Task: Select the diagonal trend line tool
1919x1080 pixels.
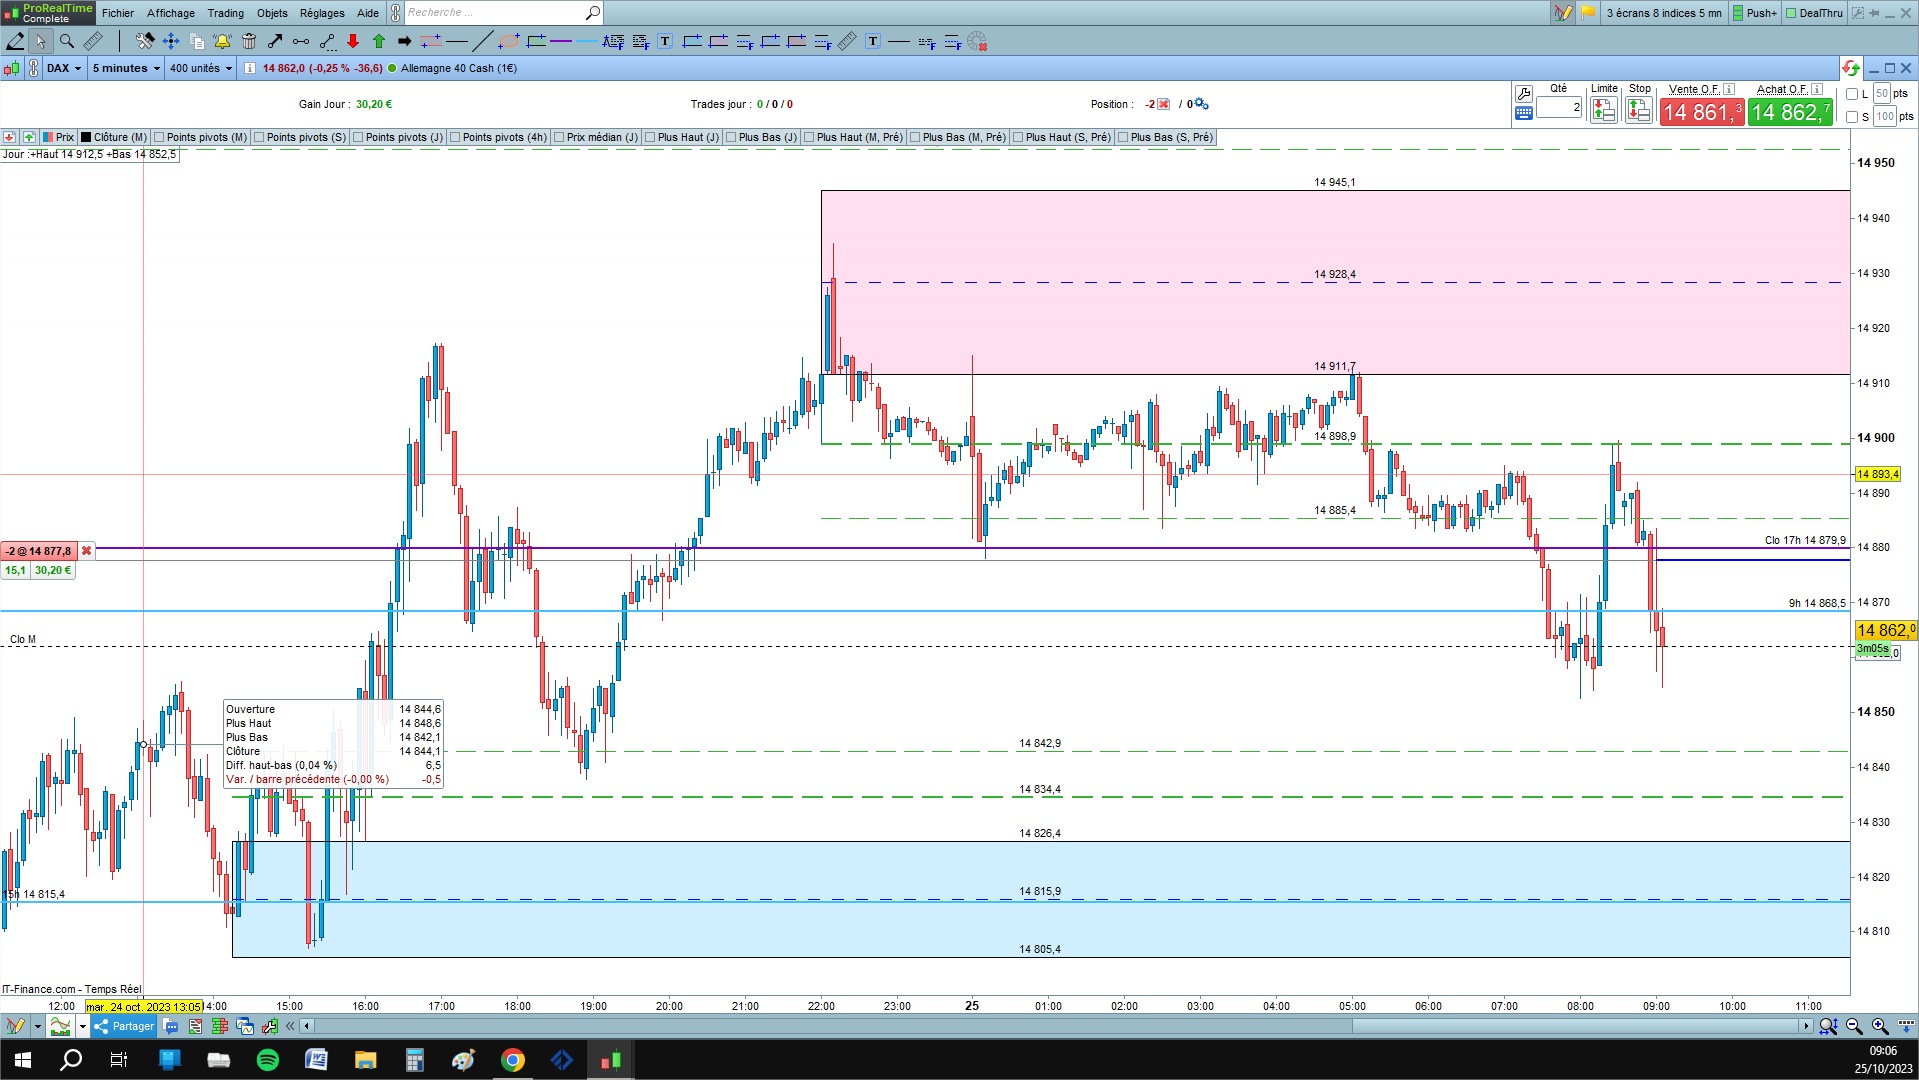Action: click(x=482, y=41)
